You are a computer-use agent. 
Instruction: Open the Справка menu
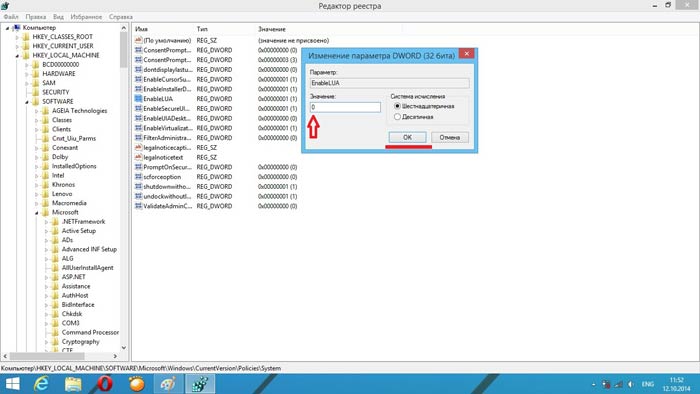121,17
